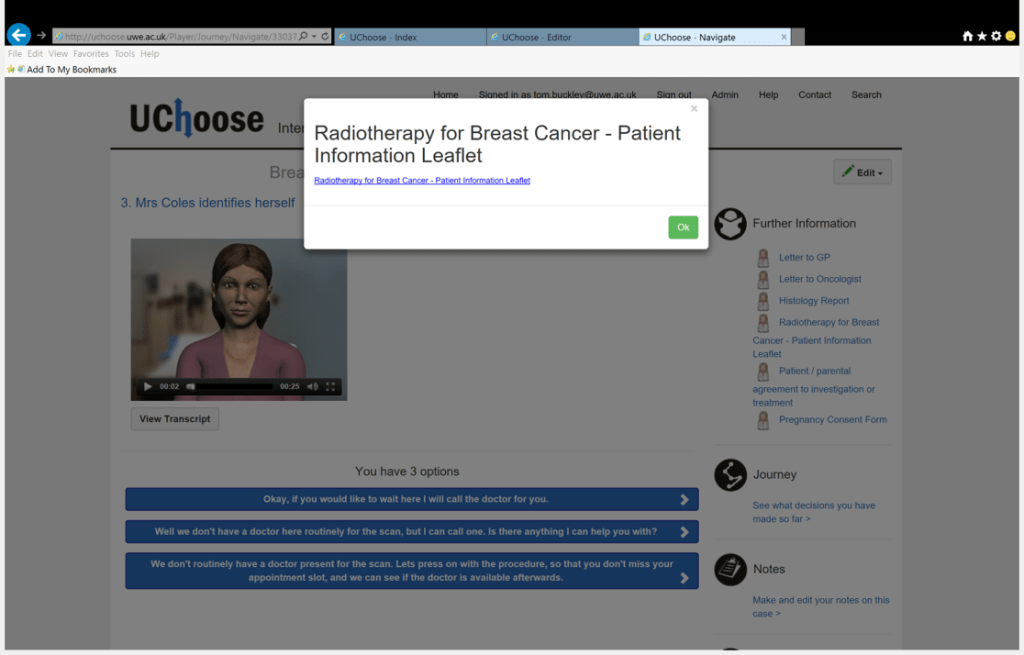This screenshot has width=1024, height=655.
Task: Open browser settings gear icon
Action: pyautogui.click(x=996, y=36)
